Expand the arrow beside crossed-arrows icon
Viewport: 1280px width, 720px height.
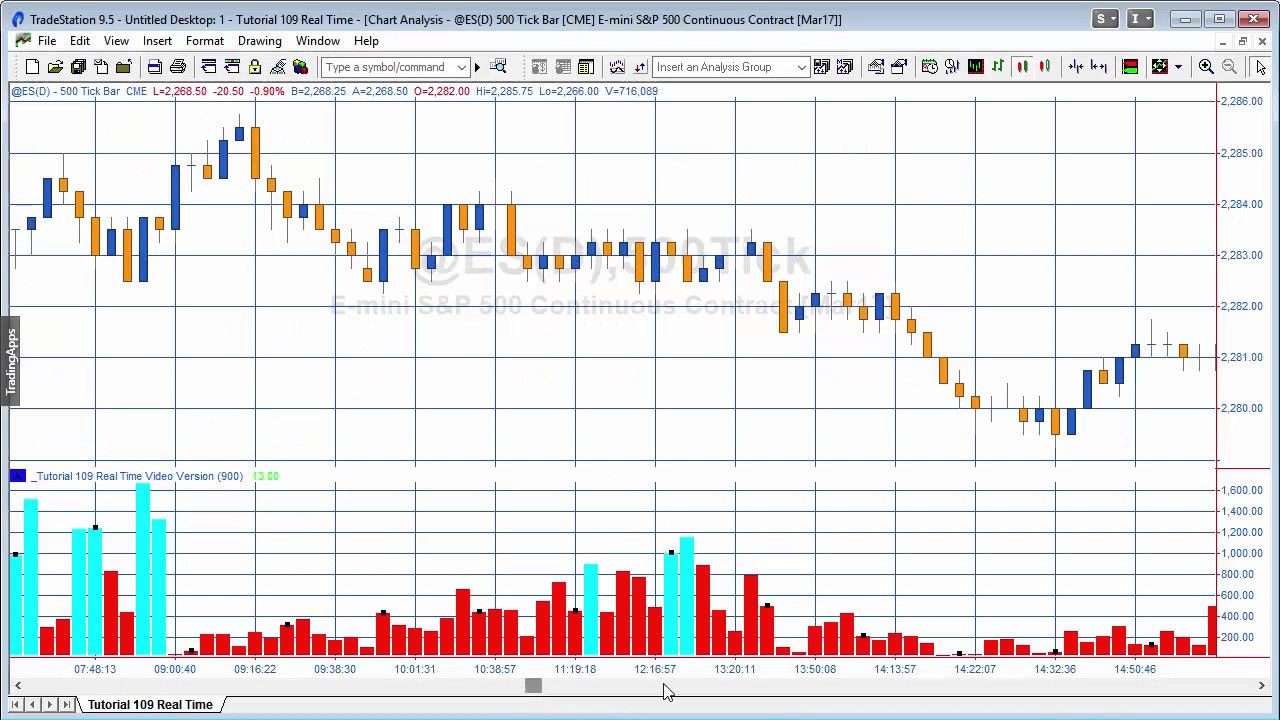pos(1178,67)
